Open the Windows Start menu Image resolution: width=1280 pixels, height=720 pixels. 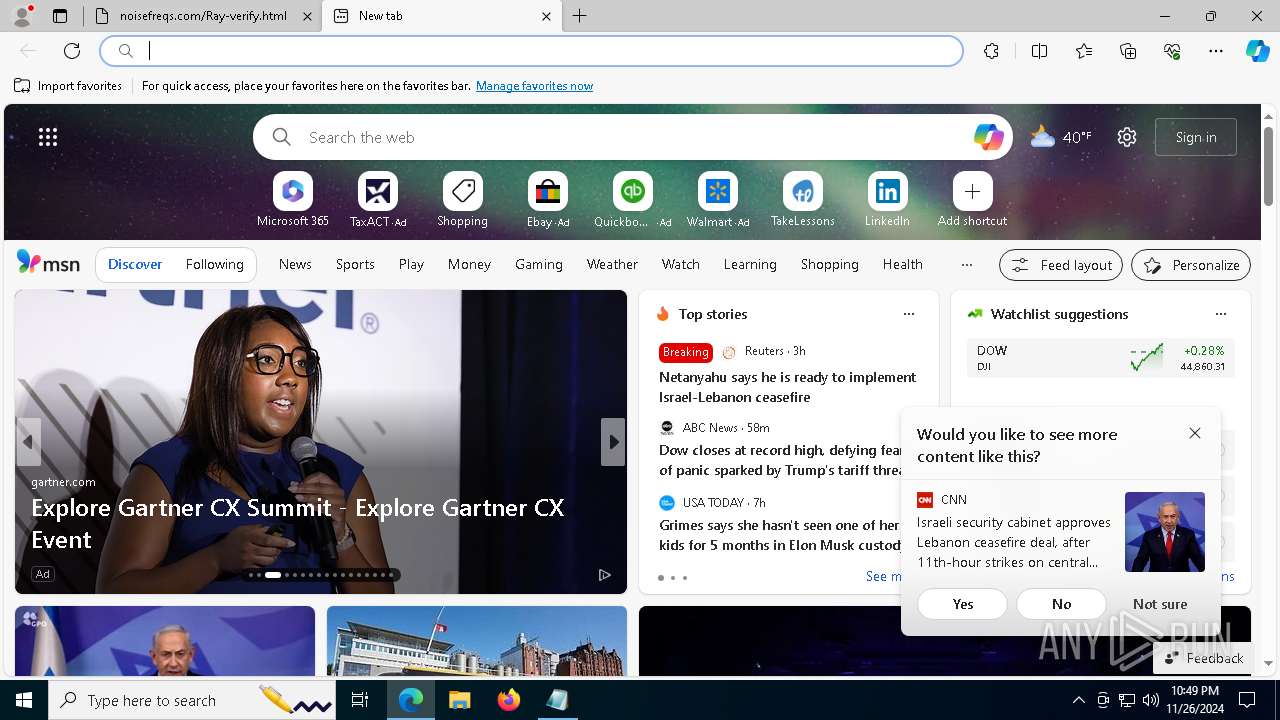tap(24, 700)
